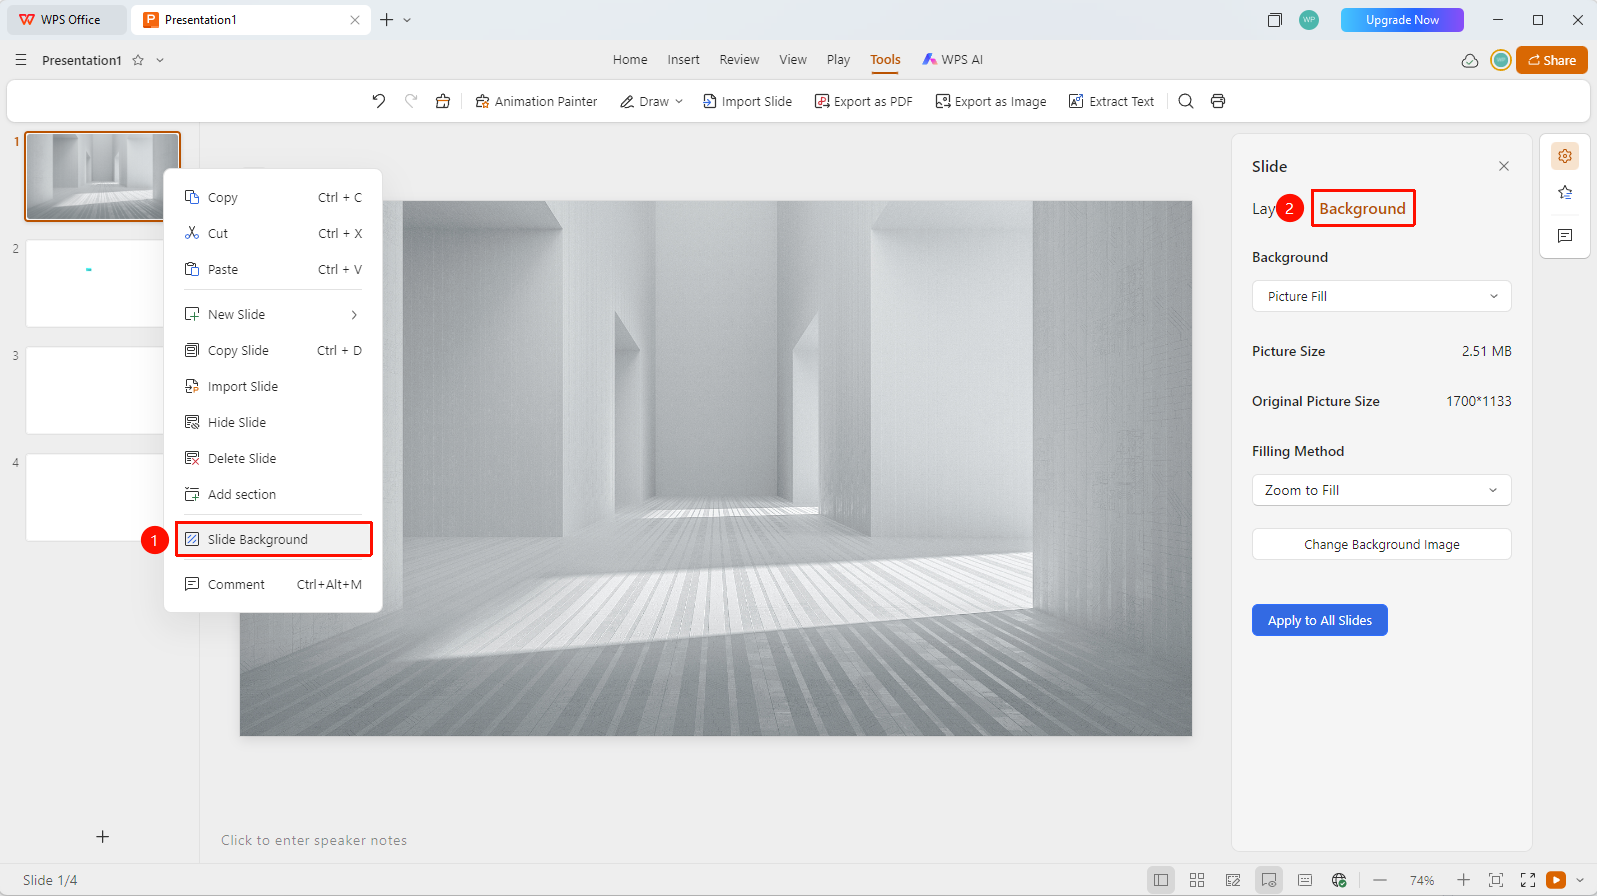Viewport: 1597px width, 896px height.
Task: Expand the new tab dropdown arrow
Action: click(408, 20)
